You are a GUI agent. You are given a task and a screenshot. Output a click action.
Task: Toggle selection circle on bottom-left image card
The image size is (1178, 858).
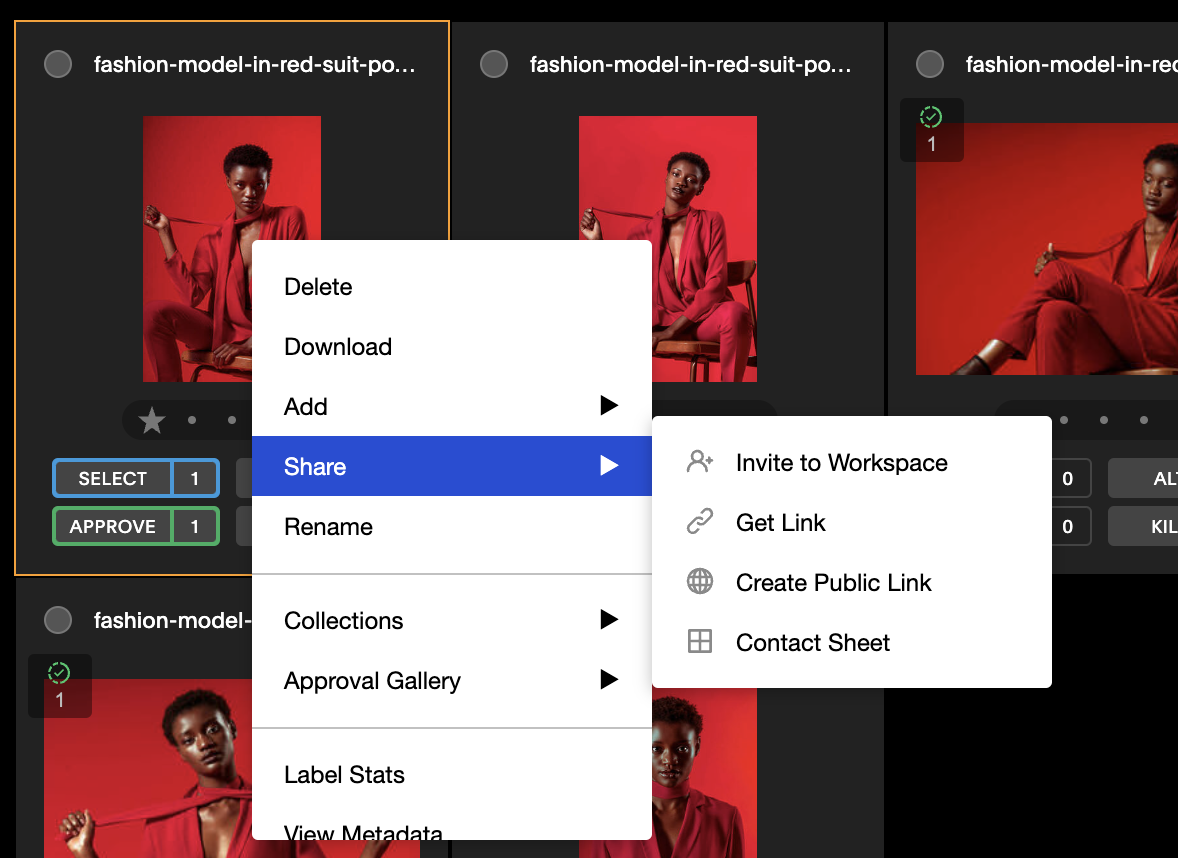[x=58, y=620]
